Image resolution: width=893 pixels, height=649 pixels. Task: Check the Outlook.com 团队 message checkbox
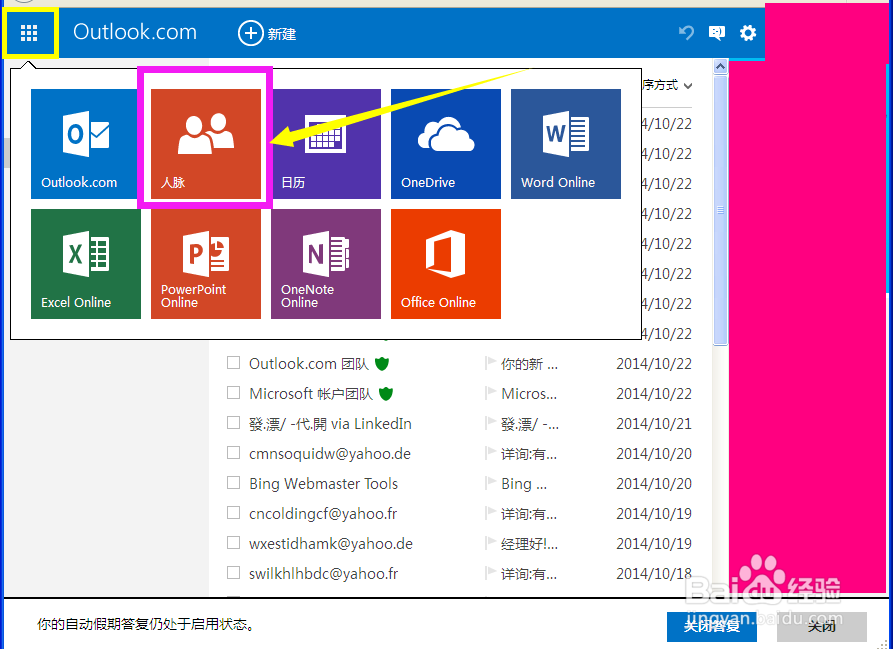pos(234,363)
